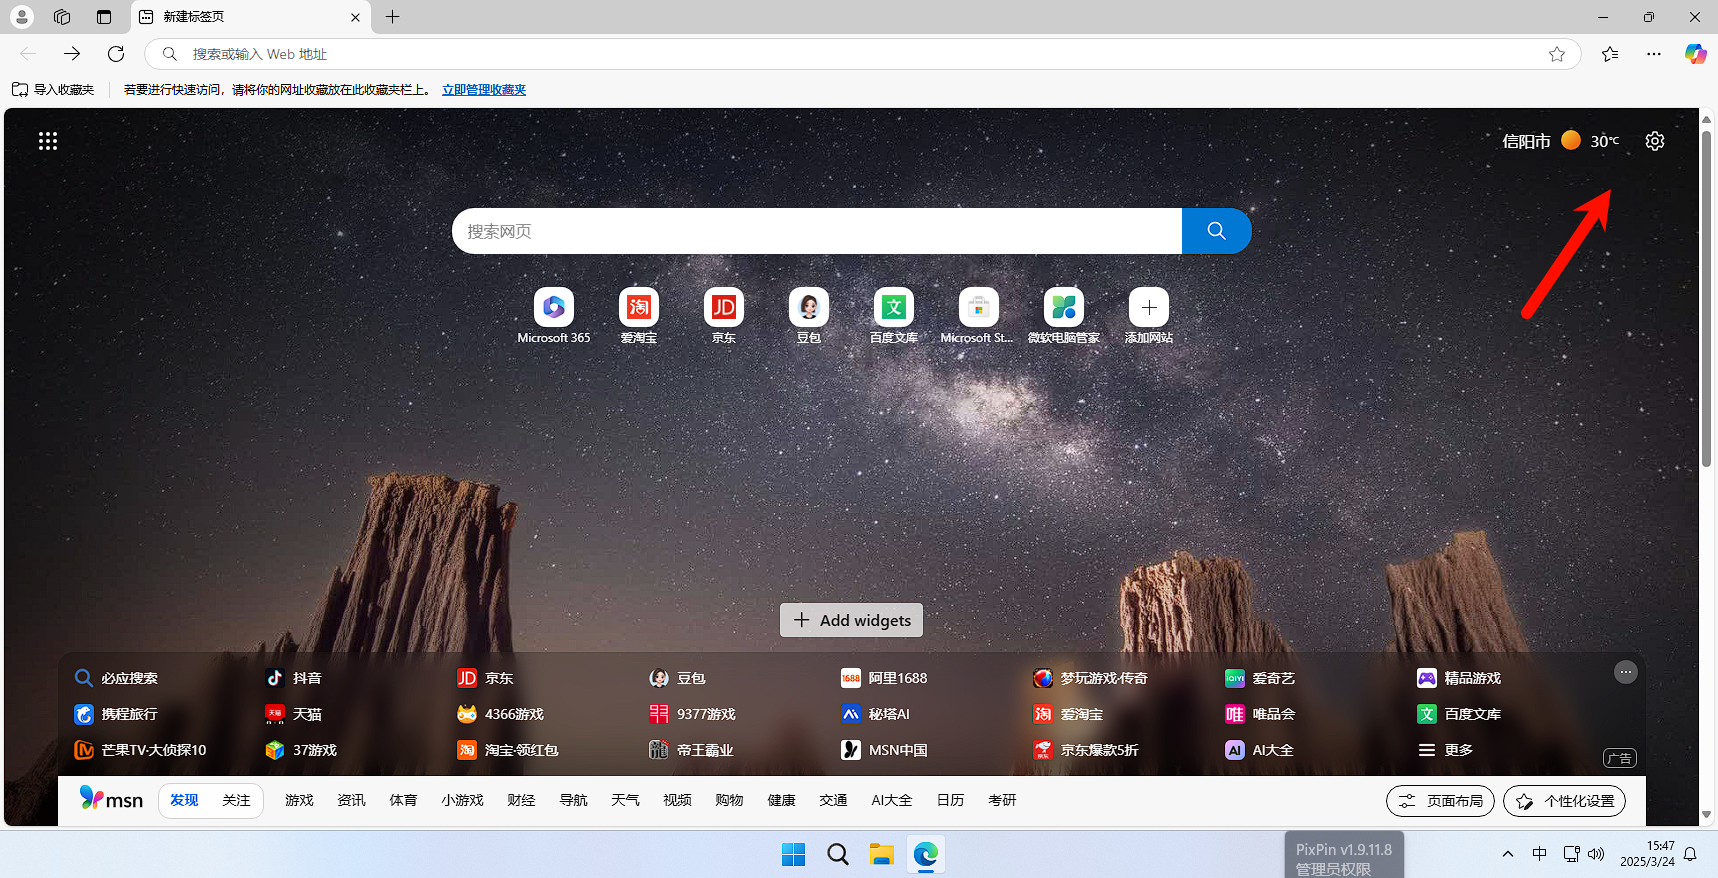Open the 阿里1688 link
This screenshot has height=878, width=1718.
pyautogui.click(x=884, y=678)
